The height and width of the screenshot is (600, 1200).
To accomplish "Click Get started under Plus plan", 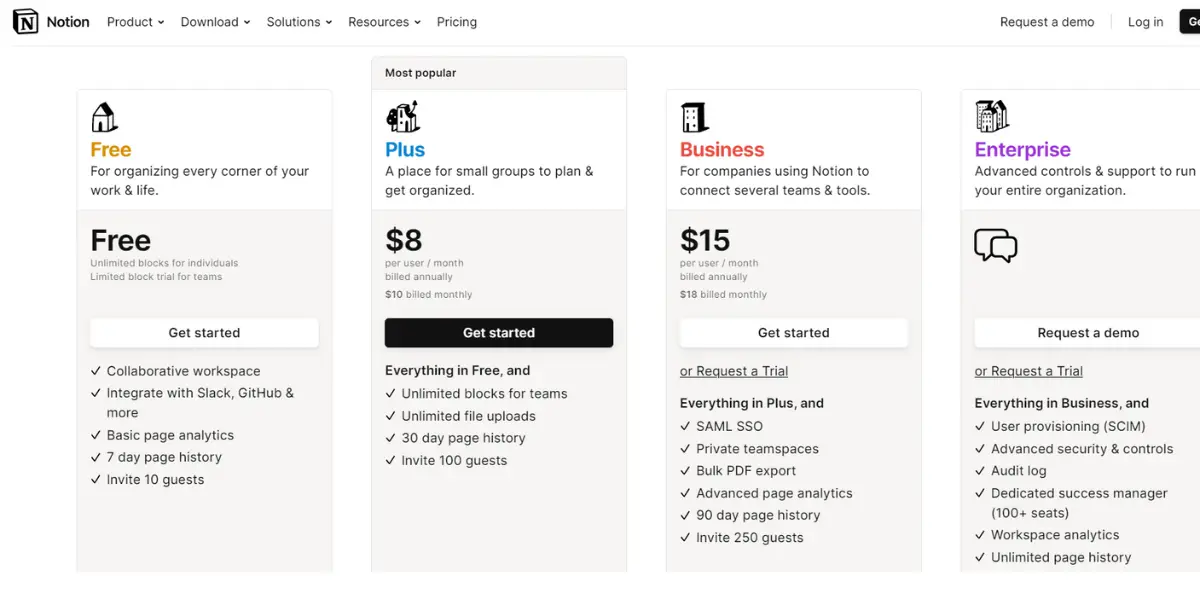I will point(499,333).
